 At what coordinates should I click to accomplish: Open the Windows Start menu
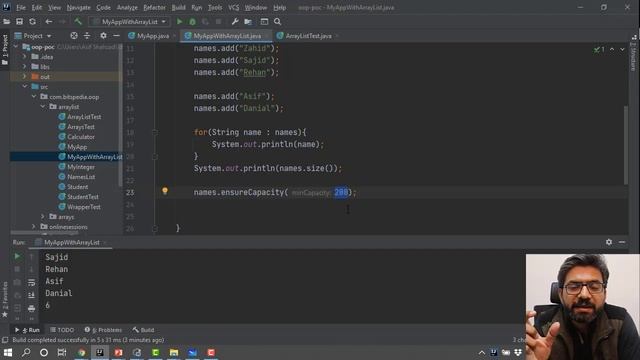(7, 352)
